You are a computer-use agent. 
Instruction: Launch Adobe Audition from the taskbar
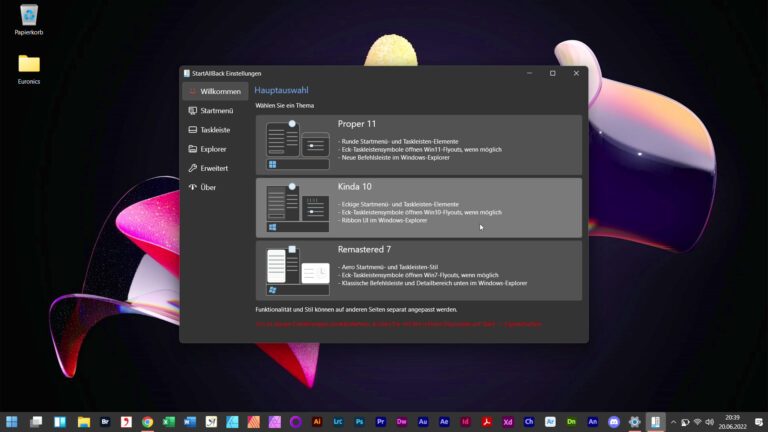click(x=423, y=422)
